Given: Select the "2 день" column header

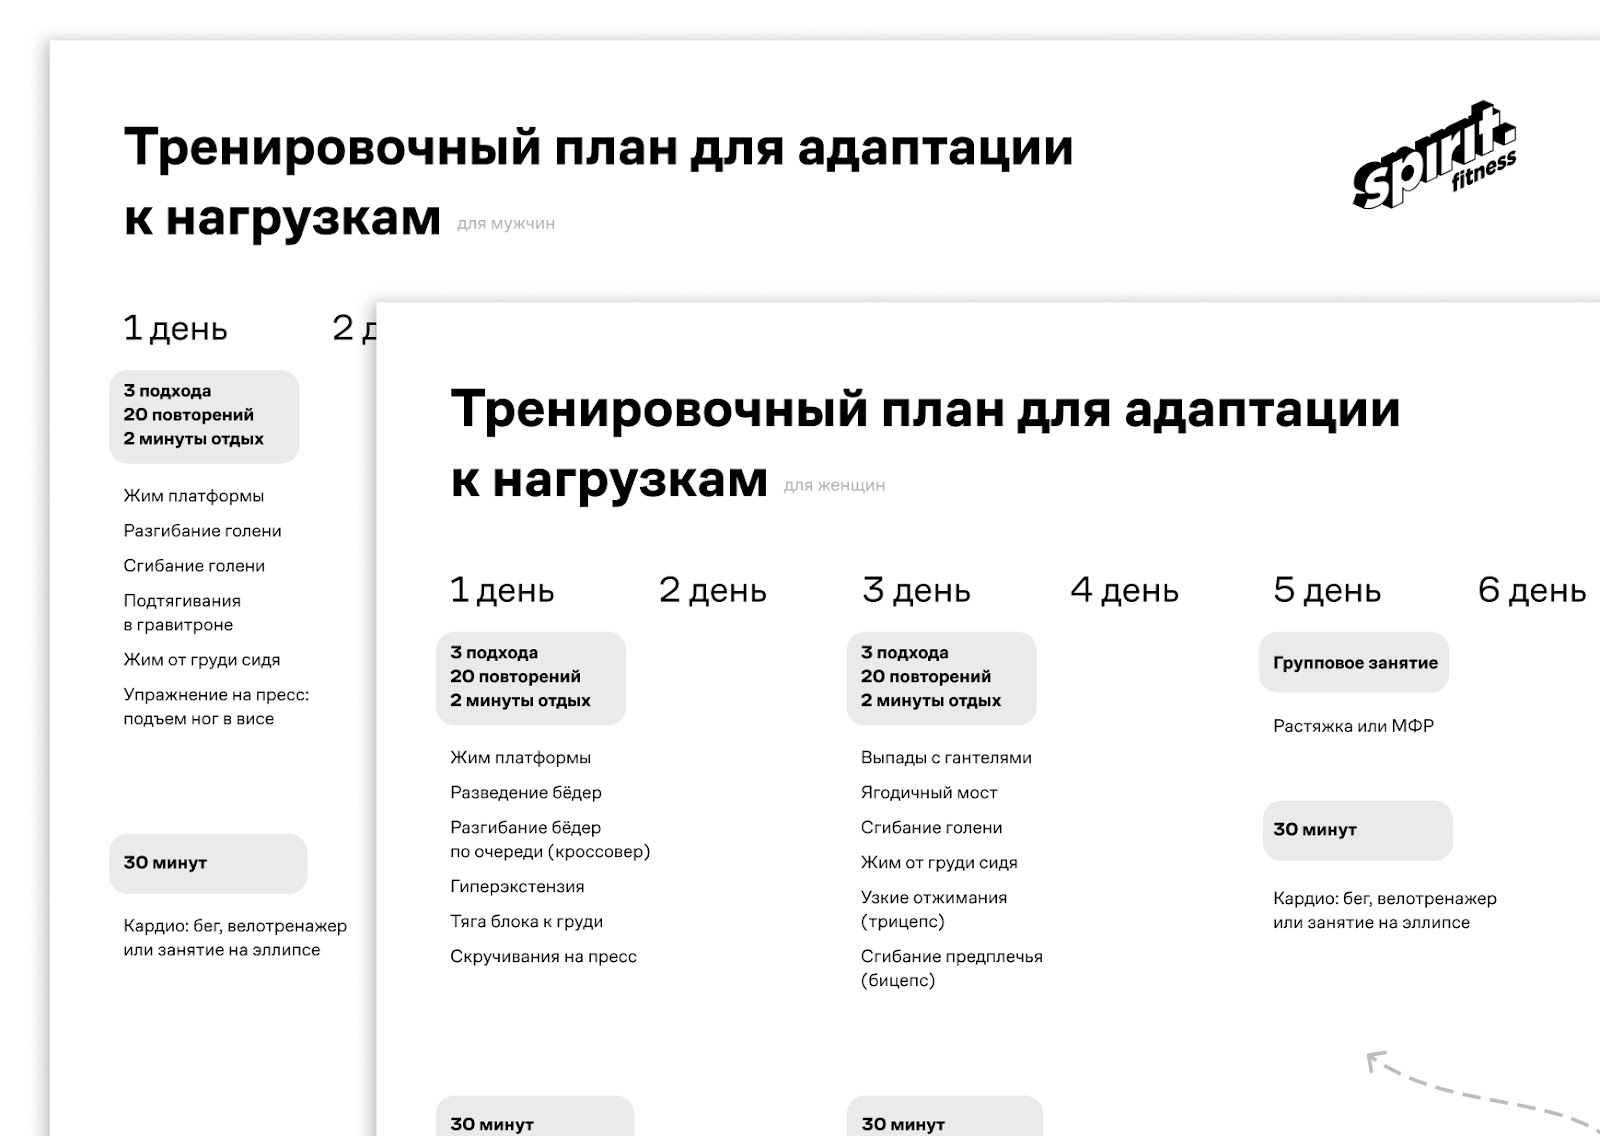Looking at the screenshot, I should 712,590.
